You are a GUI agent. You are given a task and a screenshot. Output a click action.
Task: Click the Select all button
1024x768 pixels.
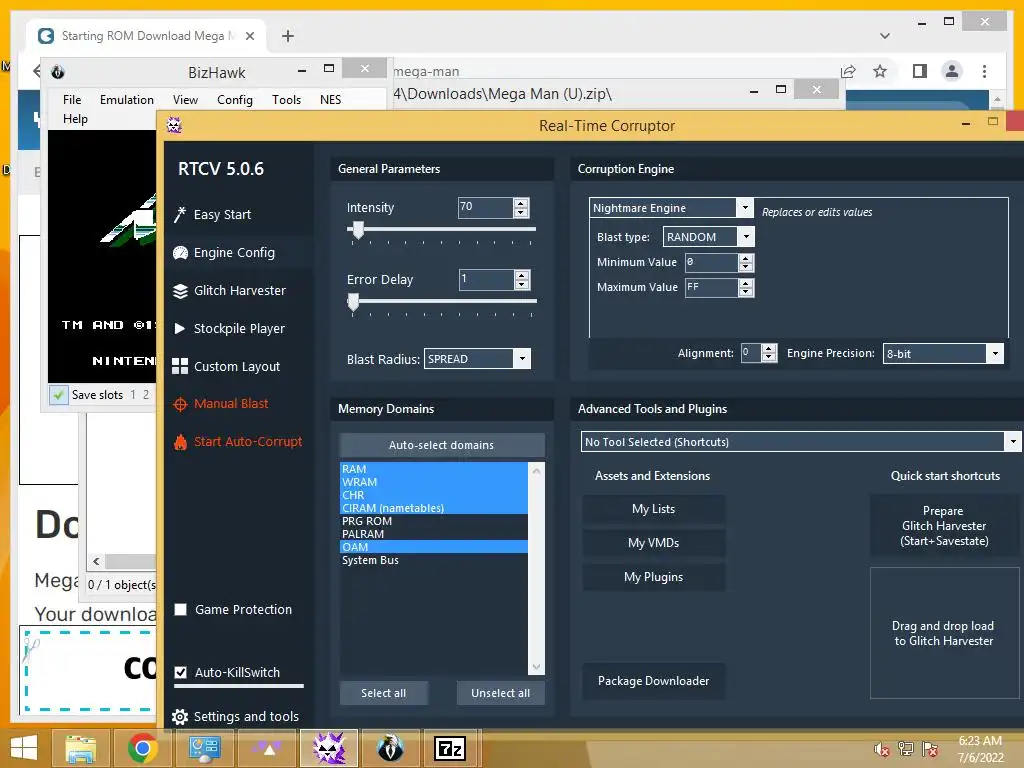point(383,693)
